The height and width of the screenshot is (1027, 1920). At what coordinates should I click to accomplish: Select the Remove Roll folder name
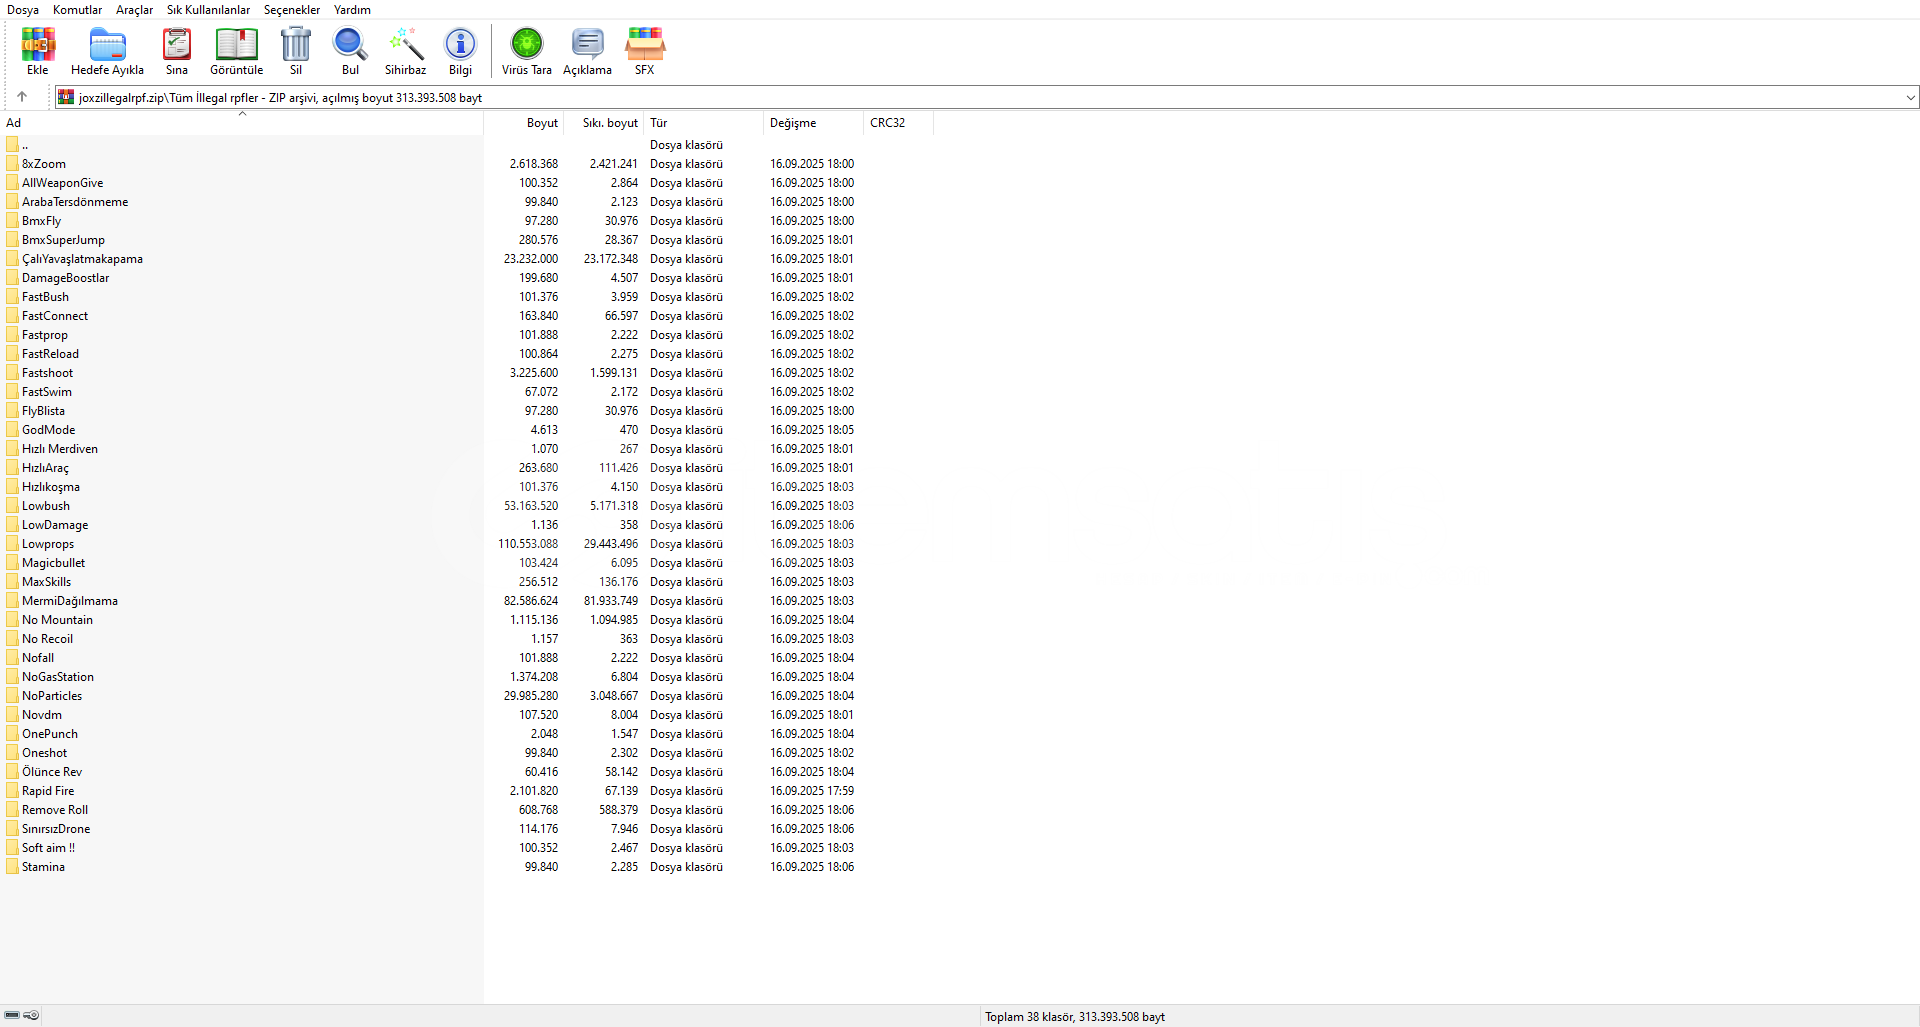55,810
